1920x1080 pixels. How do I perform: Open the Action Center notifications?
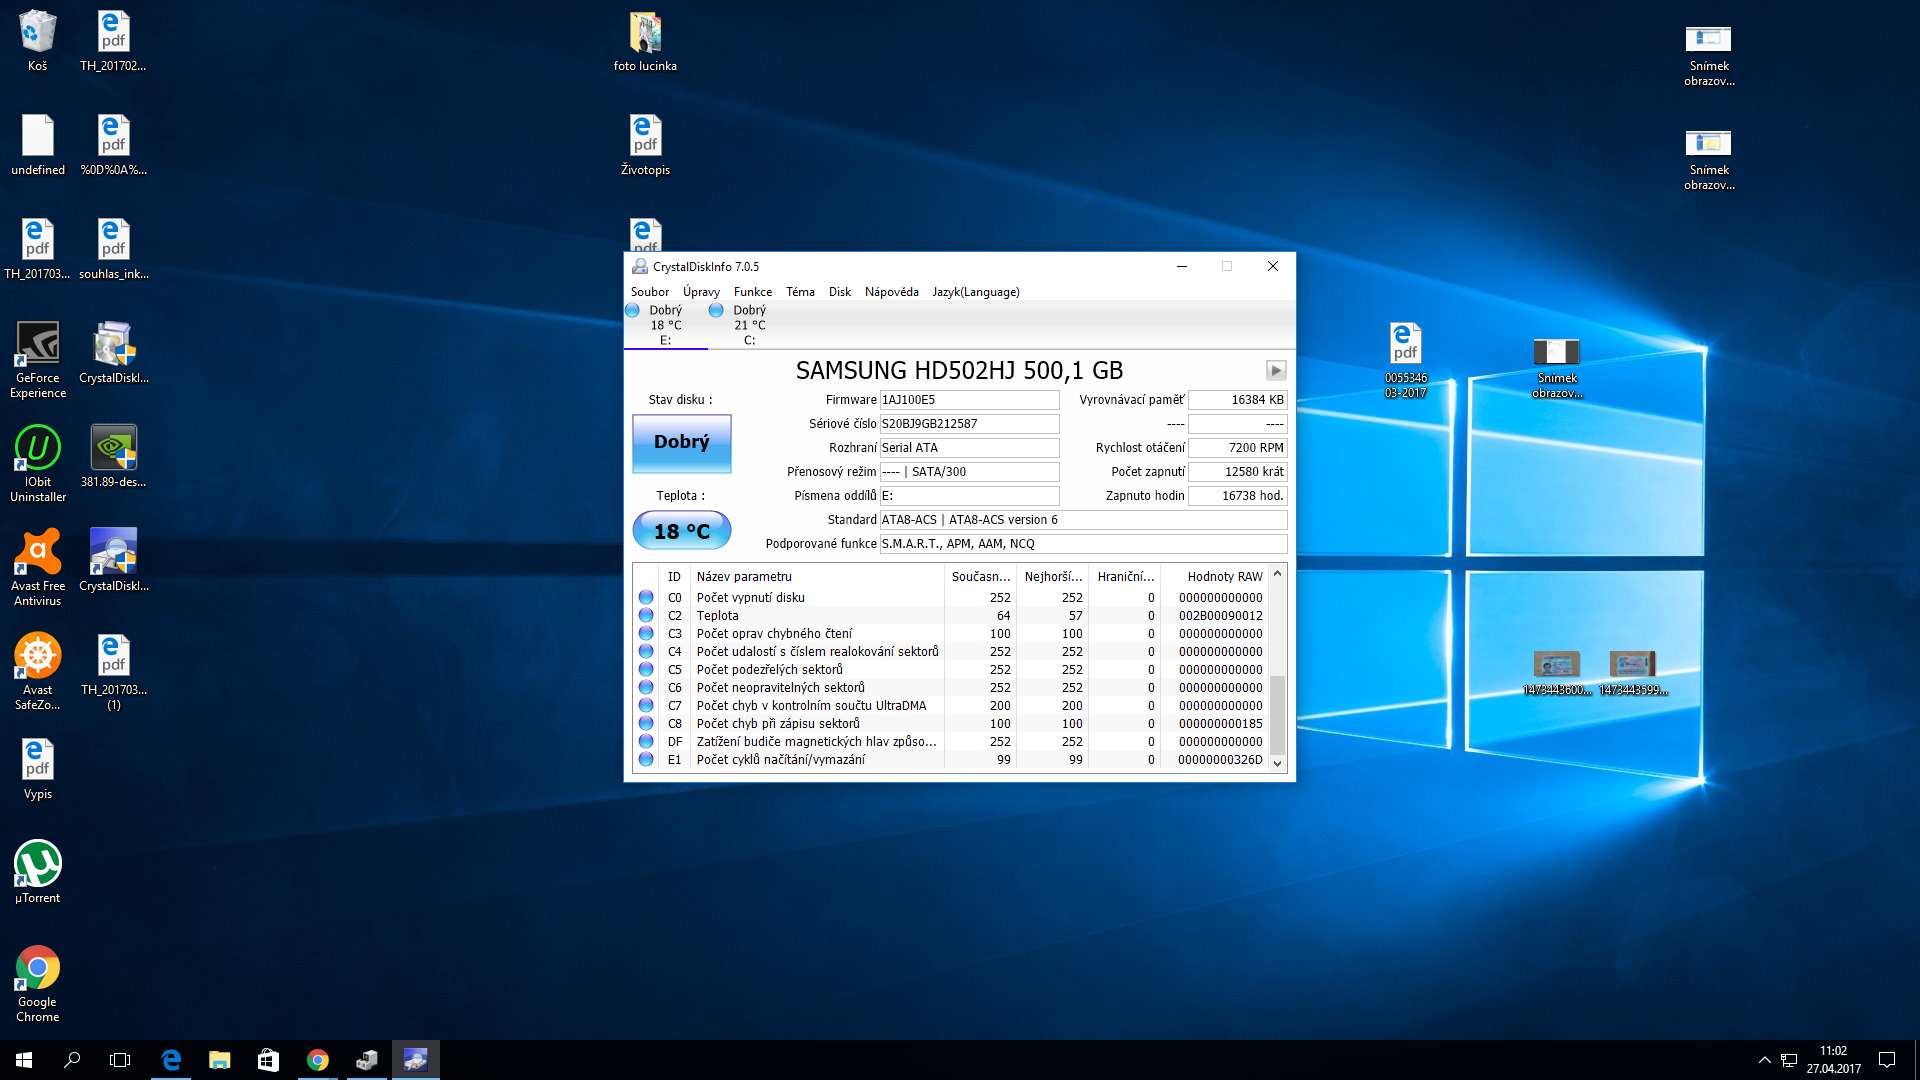[x=1887, y=1060]
